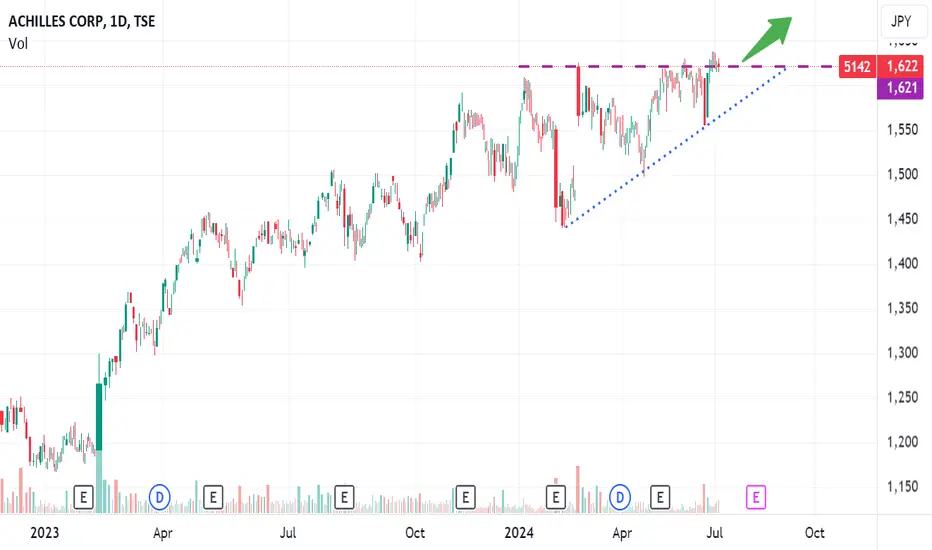The width and height of the screenshot is (932, 550).
Task: Click the 1,400 level on price scale
Action: pos(902,263)
